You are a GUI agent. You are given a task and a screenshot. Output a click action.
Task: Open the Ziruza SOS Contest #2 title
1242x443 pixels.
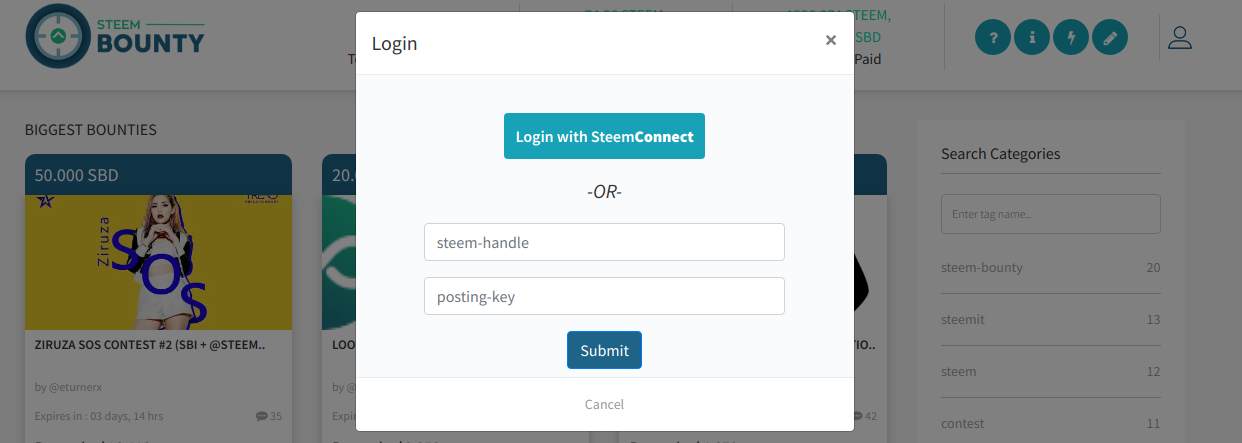150,344
